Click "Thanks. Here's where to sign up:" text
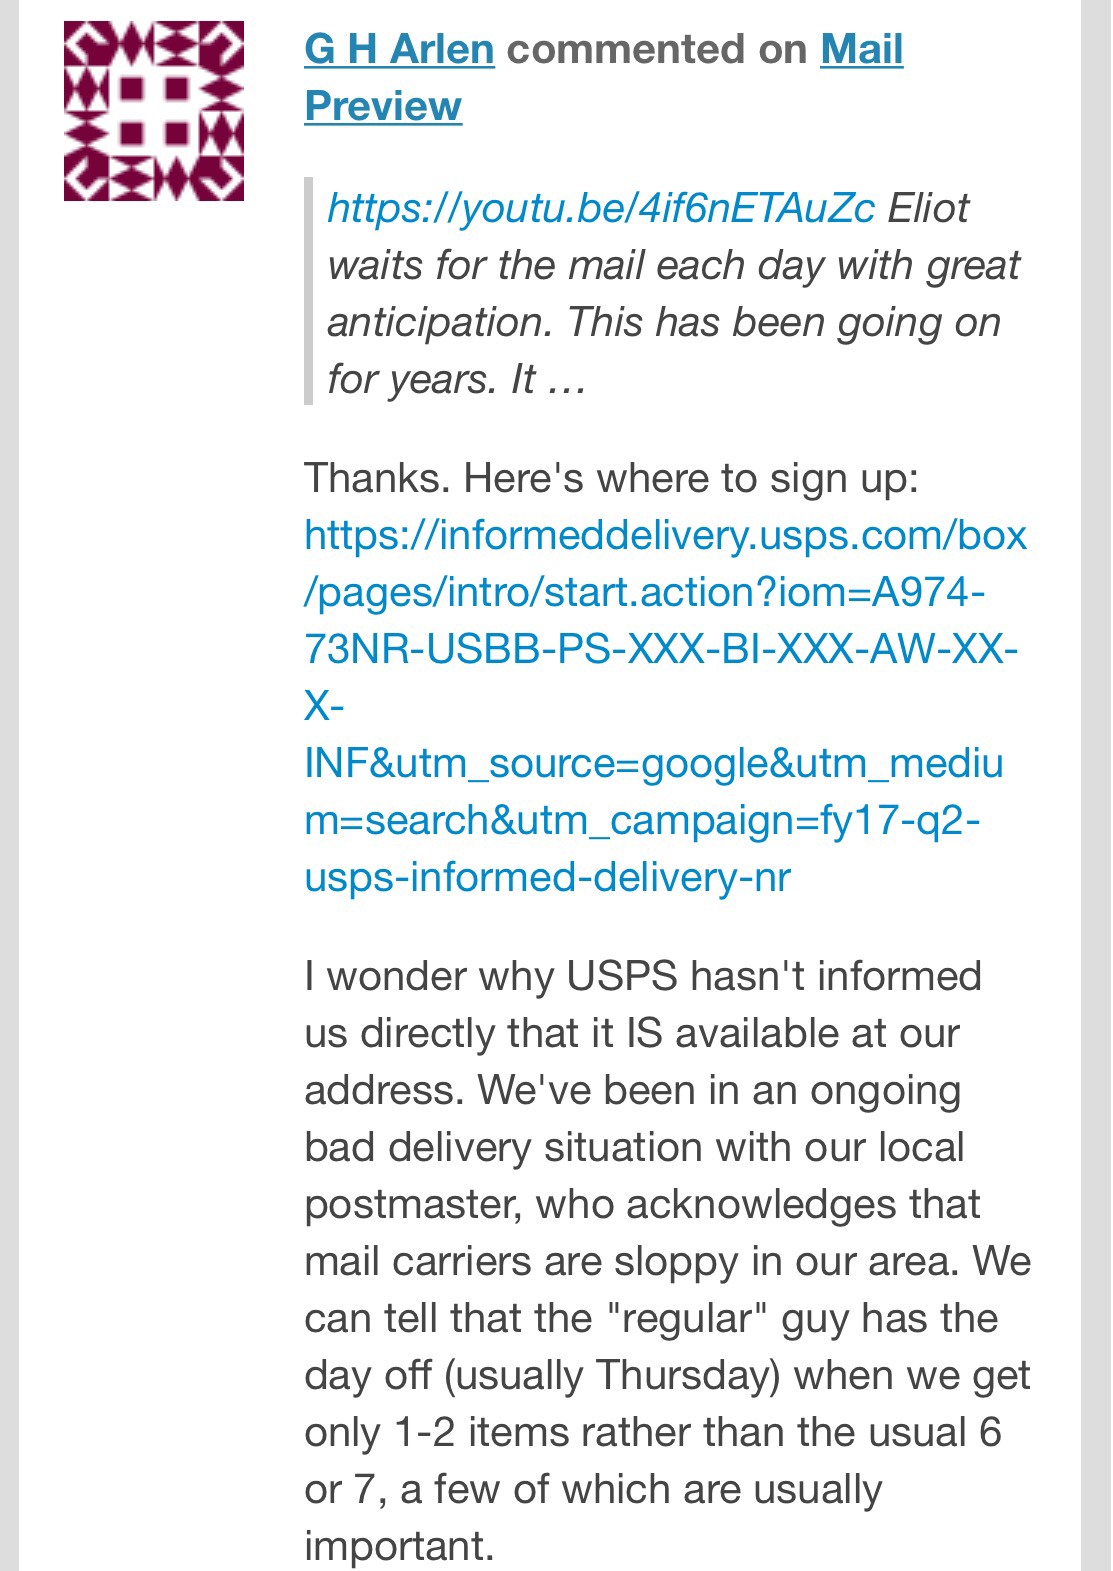Image resolution: width=1113 pixels, height=1571 pixels. click(611, 478)
